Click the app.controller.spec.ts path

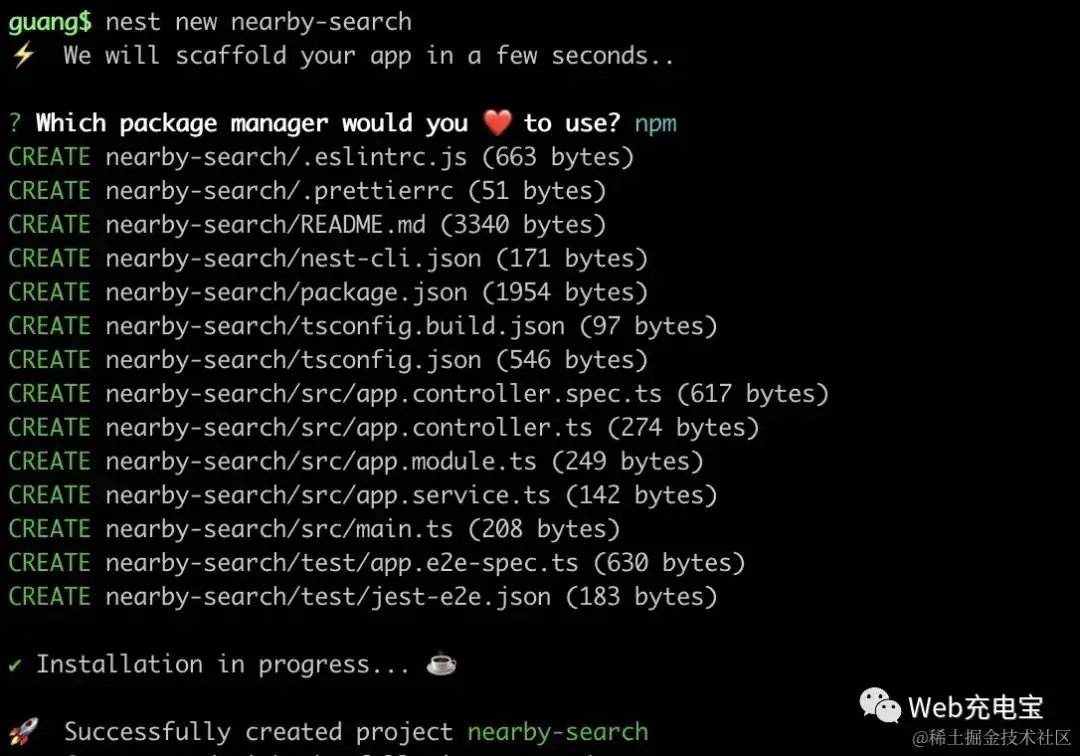pos(384,393)
